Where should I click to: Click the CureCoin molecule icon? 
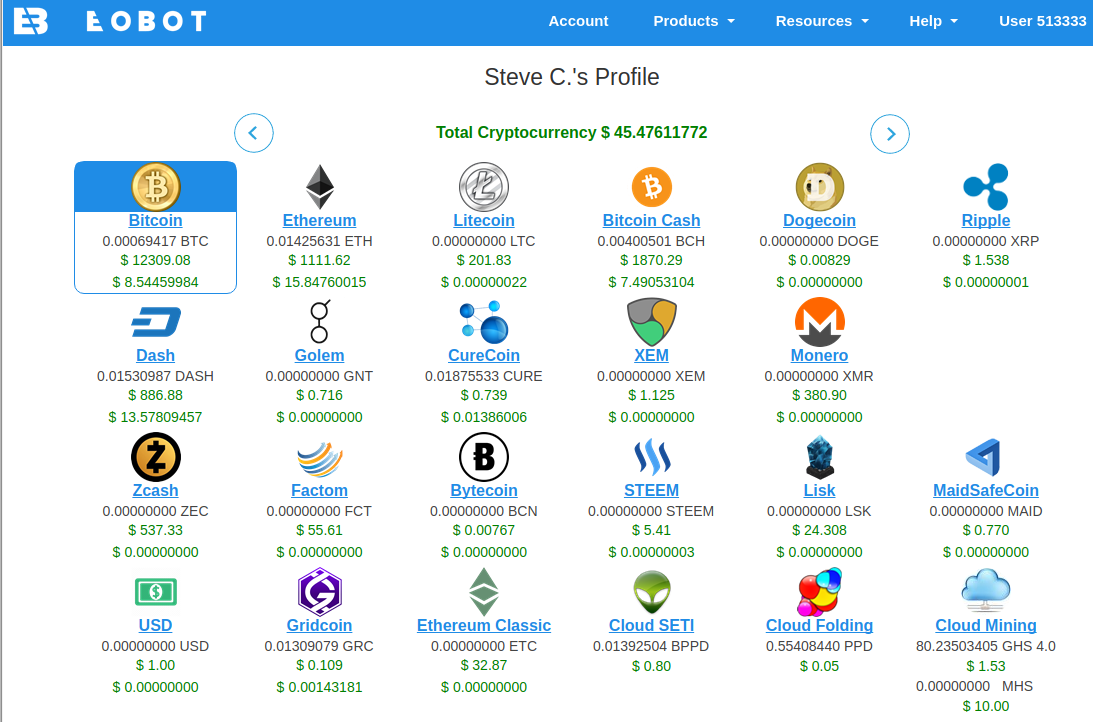(x=484, y=322)
